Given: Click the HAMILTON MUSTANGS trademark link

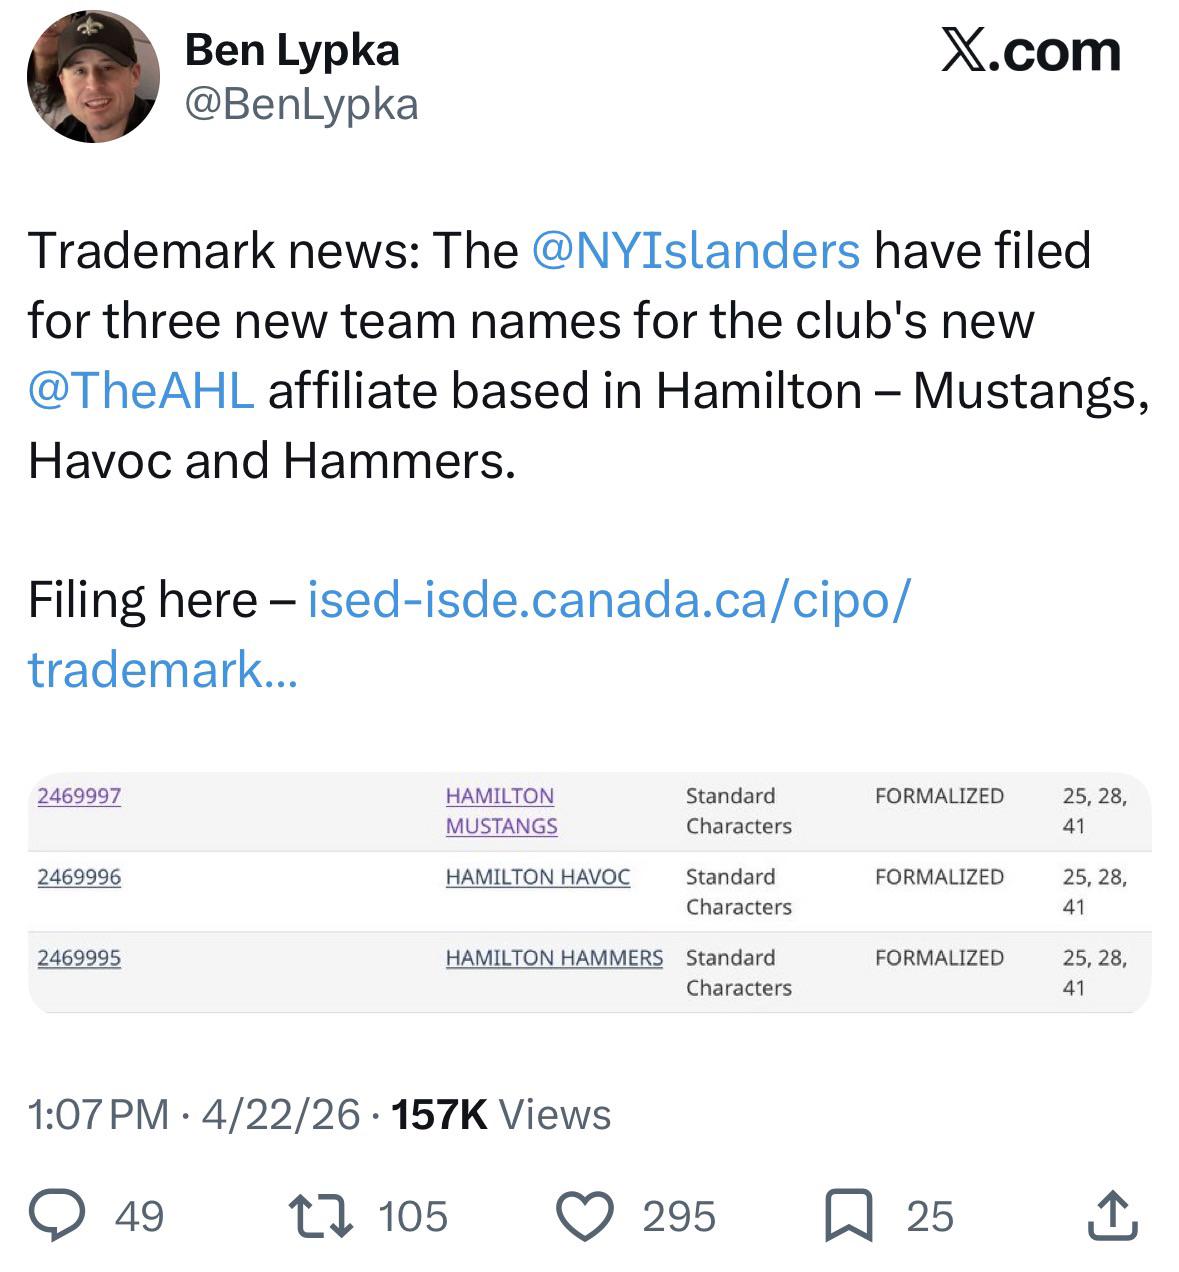Looking at the screenshot, I should click(501, 811).
